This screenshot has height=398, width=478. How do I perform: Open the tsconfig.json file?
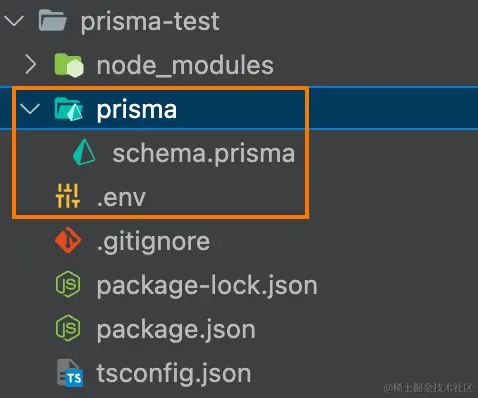[x=174, y=373]
